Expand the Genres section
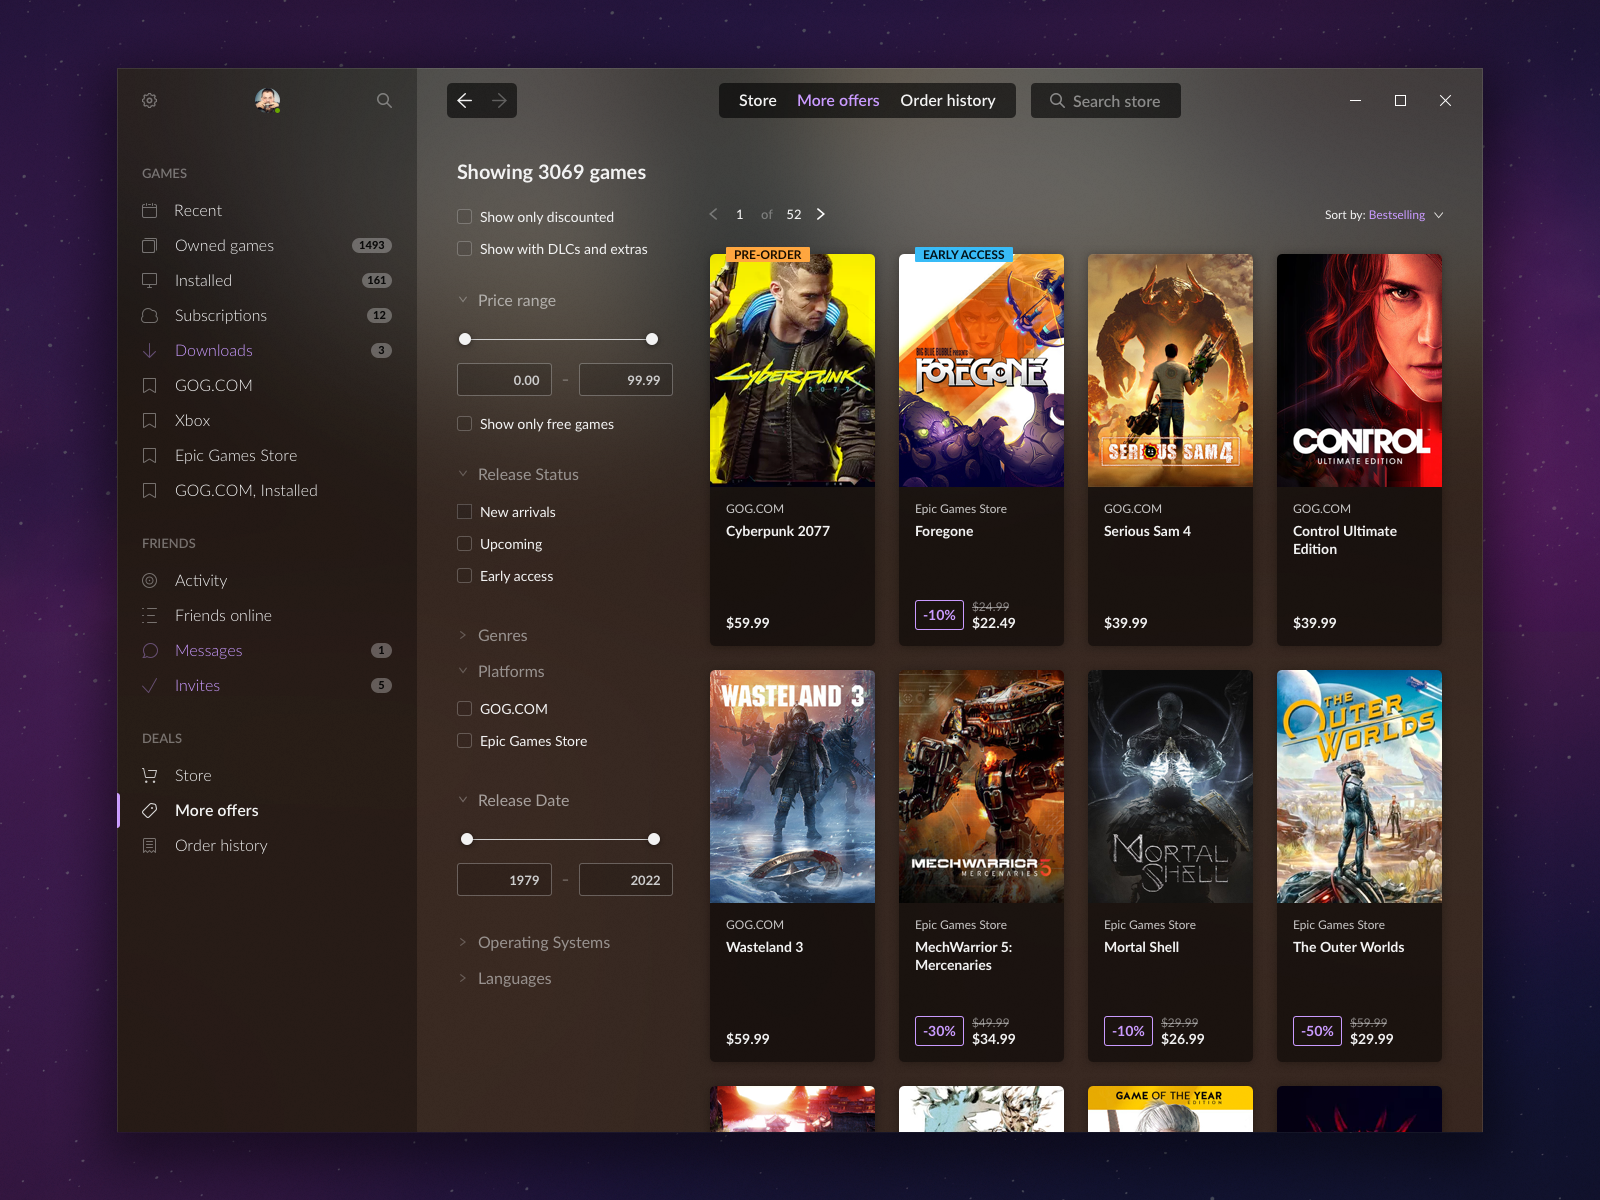Image resolution: width=1600 pixels, height=1200 pixels. click(492, 635)
